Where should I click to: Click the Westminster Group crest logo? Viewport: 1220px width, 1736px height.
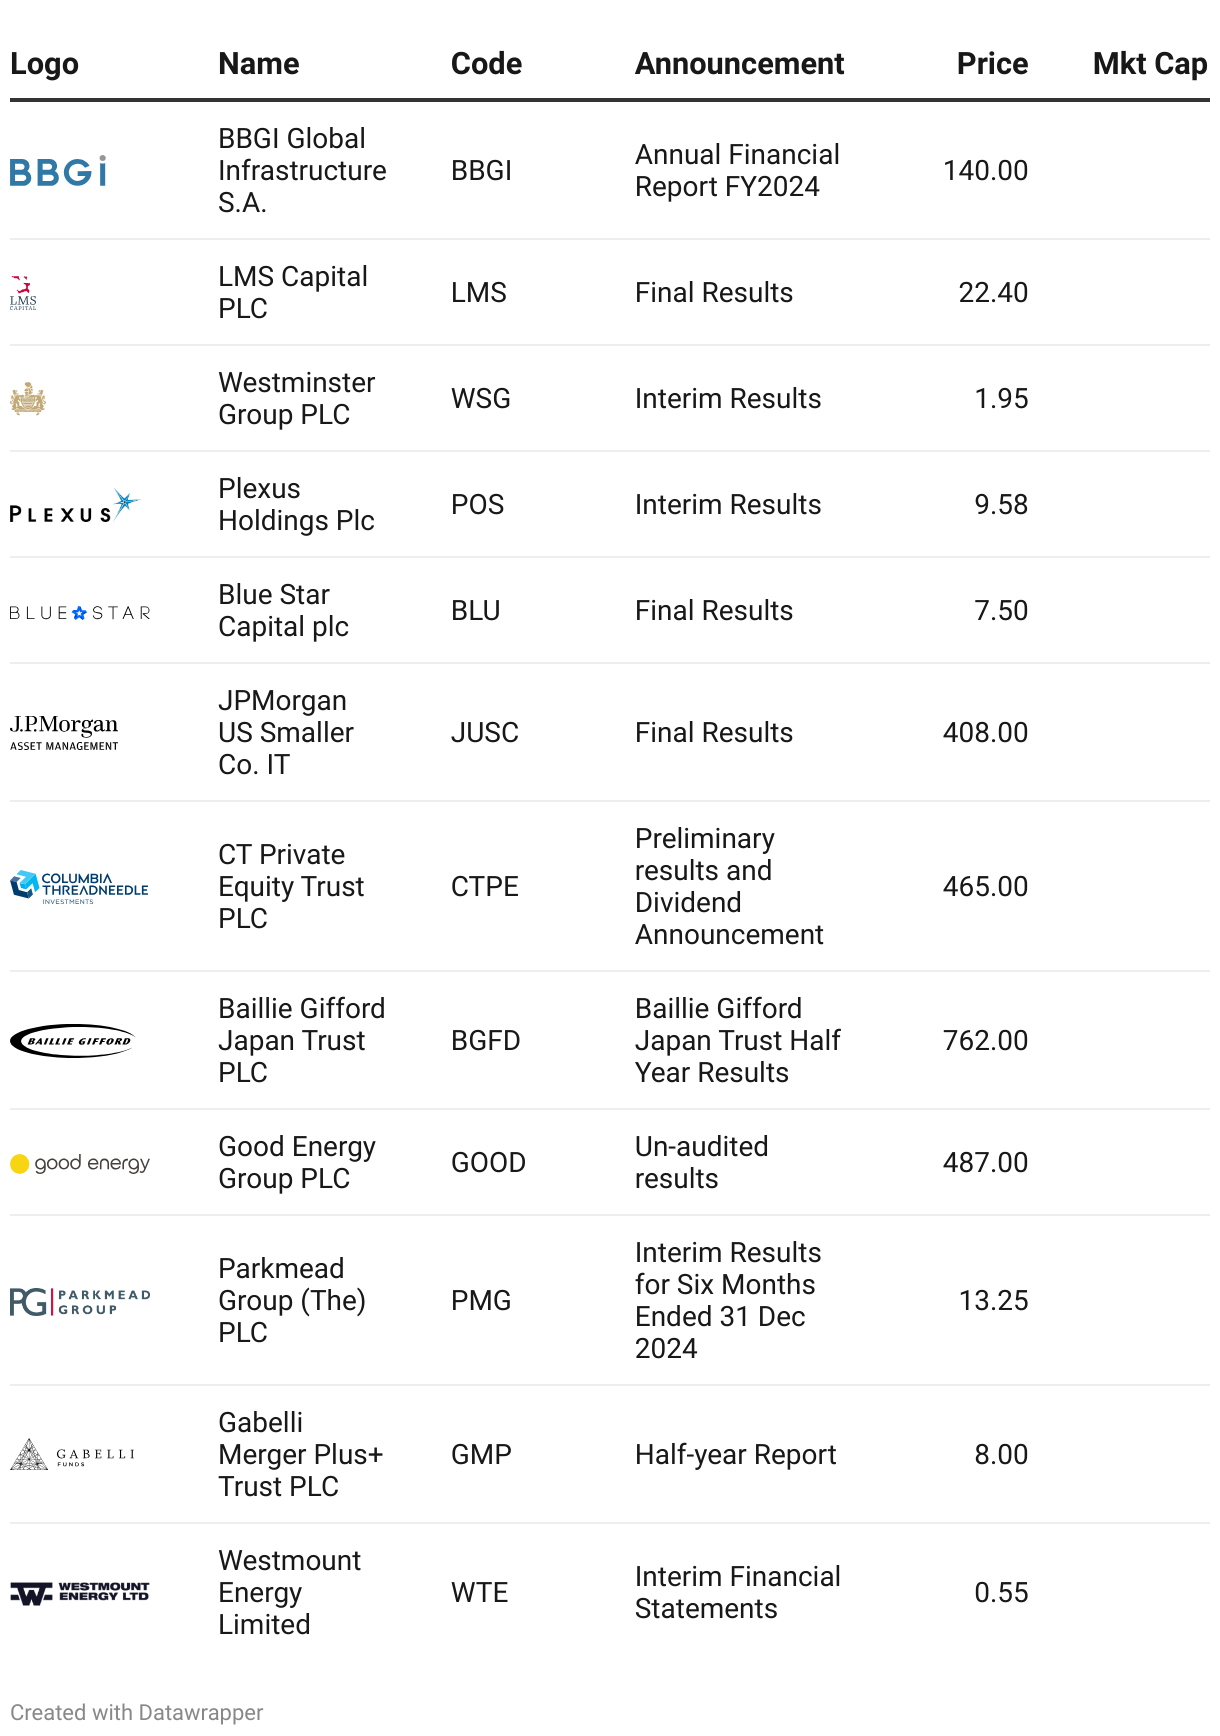(x=28, y=399)
